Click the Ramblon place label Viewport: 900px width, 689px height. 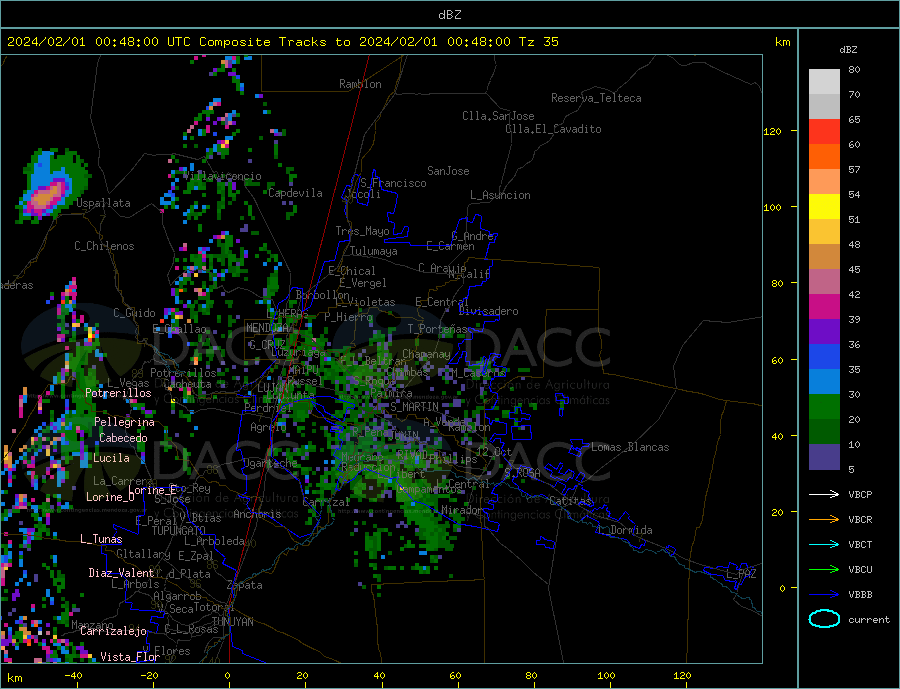360,84
